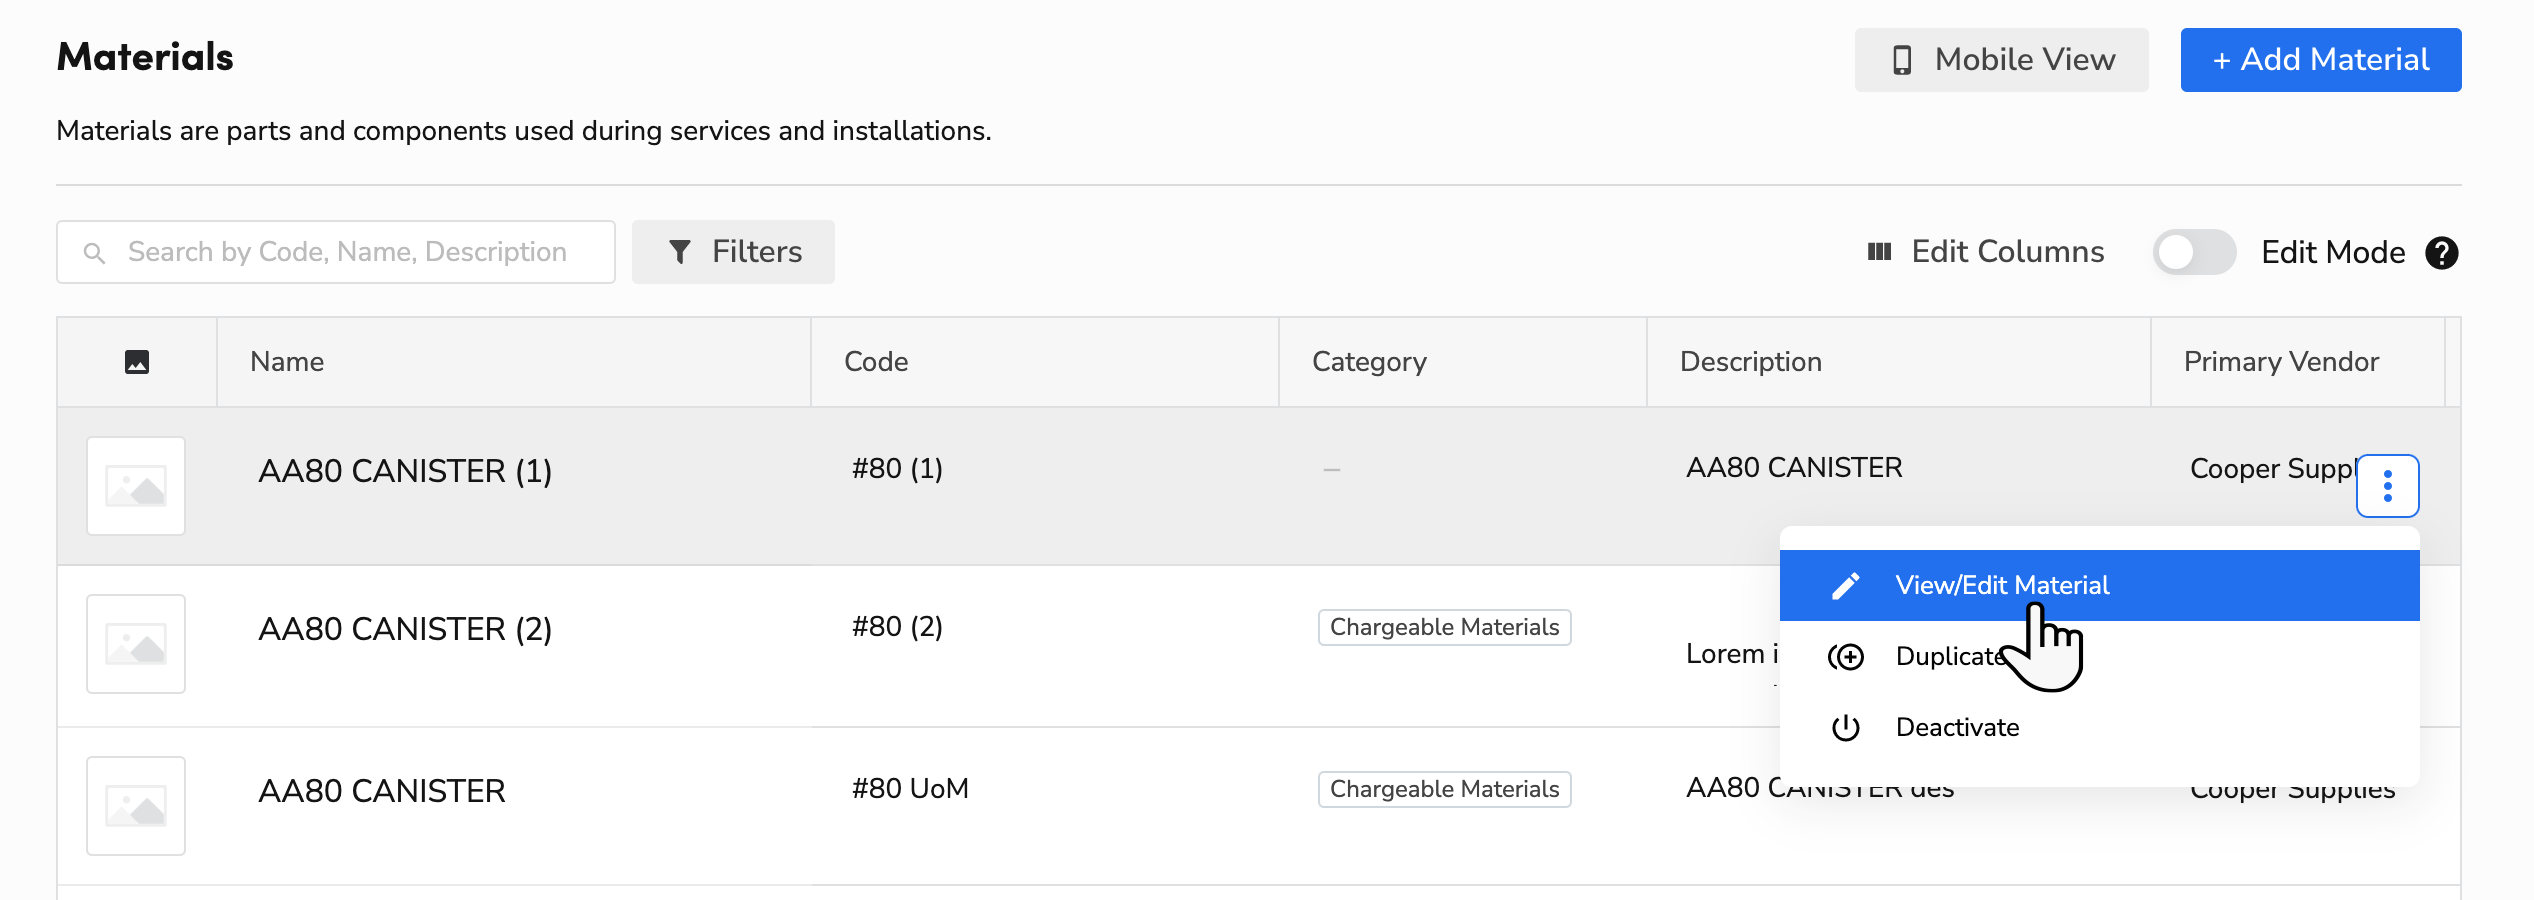The width and height of the screenshot is (2534, 900).
Task: Click the Edit Mode help question icon
Action: coord(2441,253)
